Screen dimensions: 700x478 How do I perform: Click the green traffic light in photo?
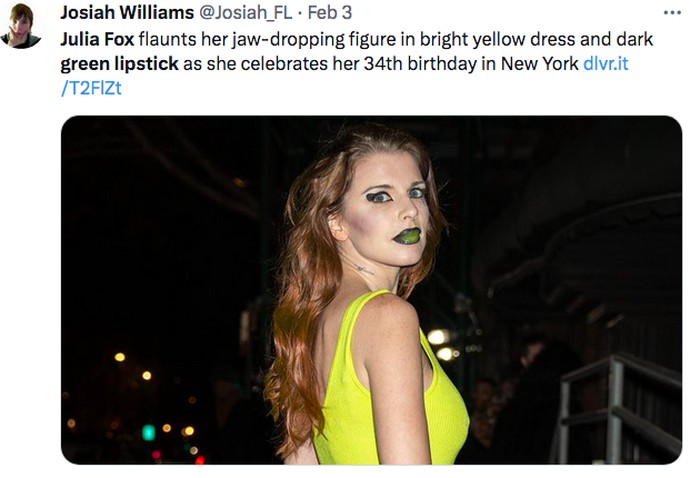[x=149, y=432]
